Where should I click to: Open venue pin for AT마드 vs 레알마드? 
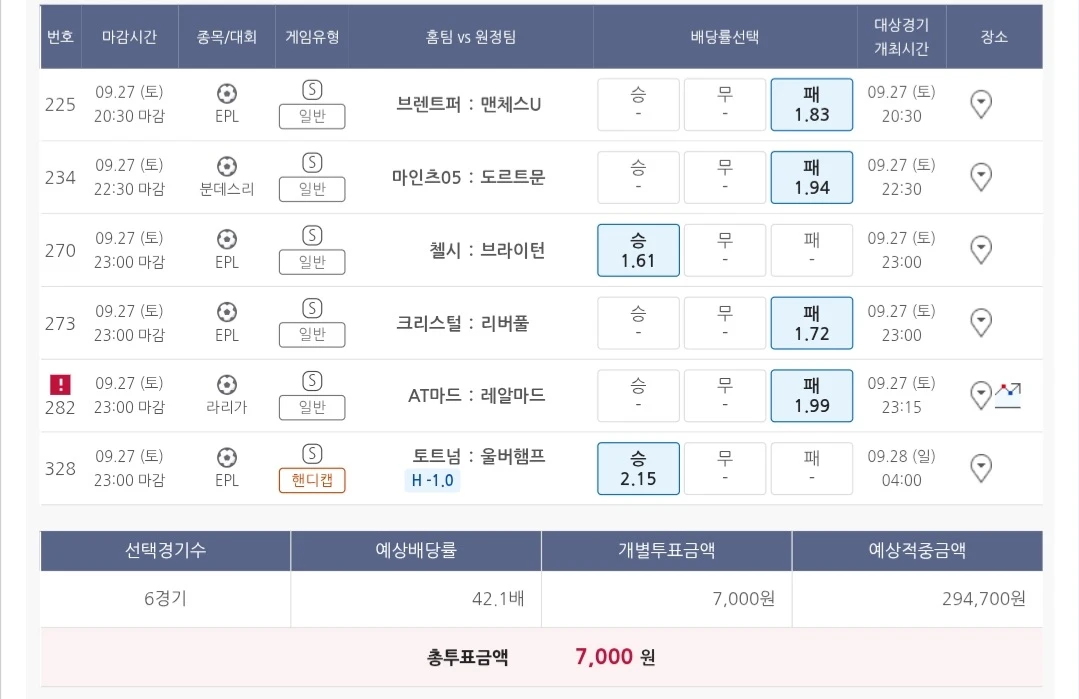click(981, 396)
